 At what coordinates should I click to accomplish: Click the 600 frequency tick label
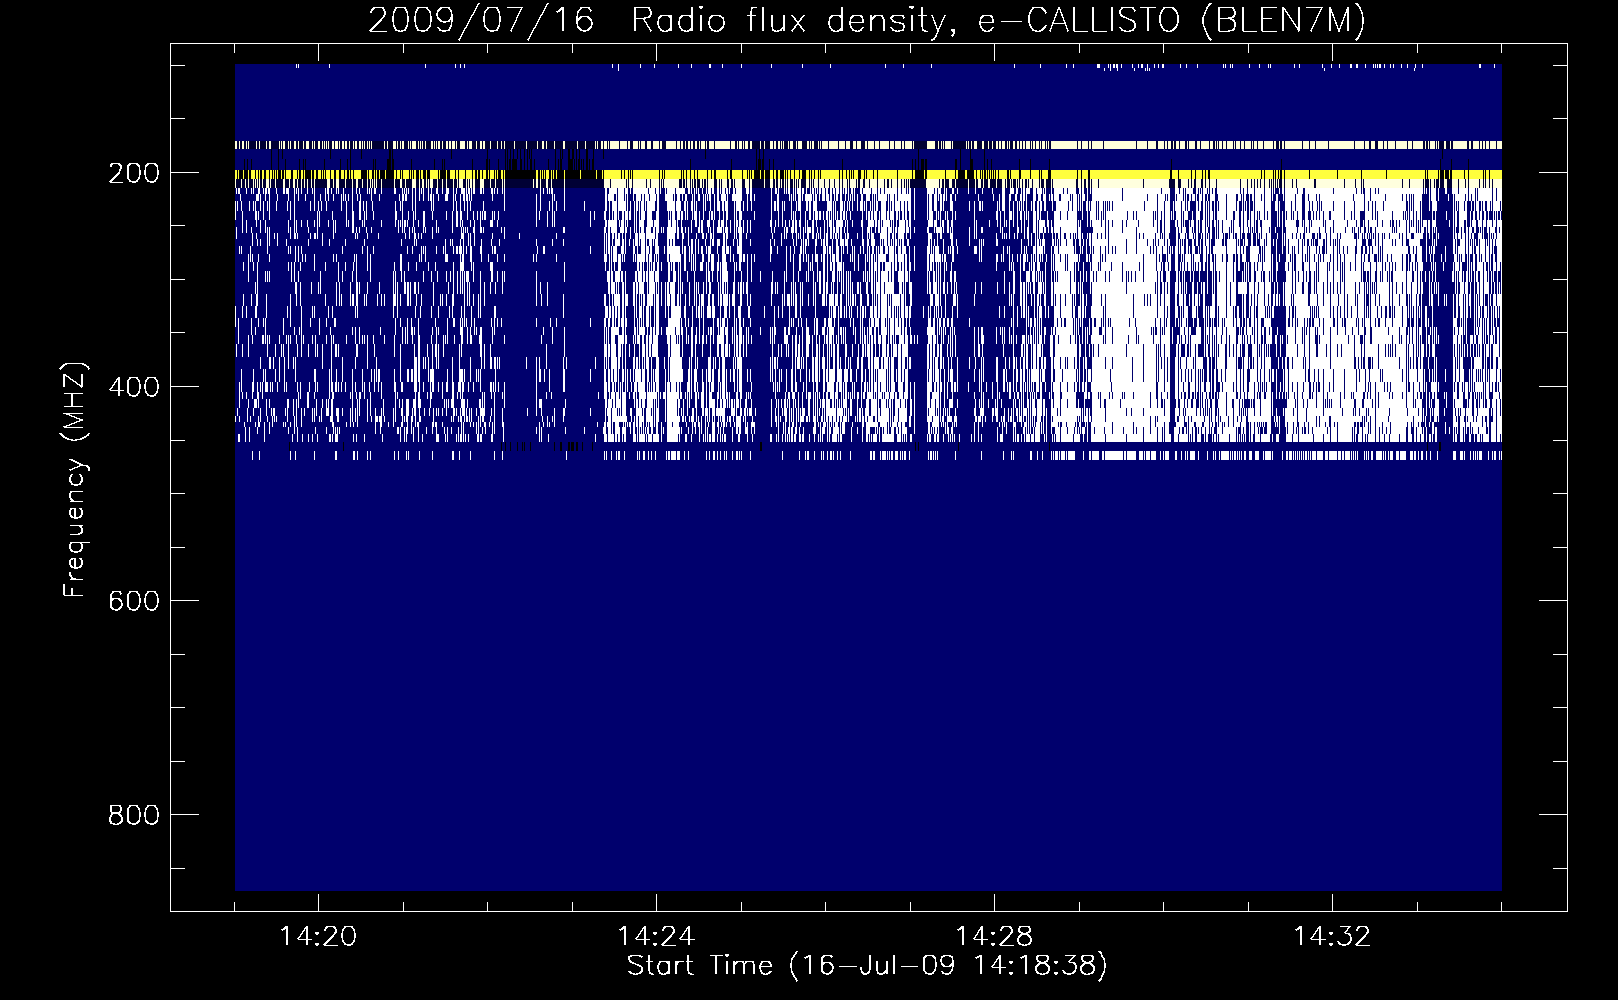click(133, 601)
